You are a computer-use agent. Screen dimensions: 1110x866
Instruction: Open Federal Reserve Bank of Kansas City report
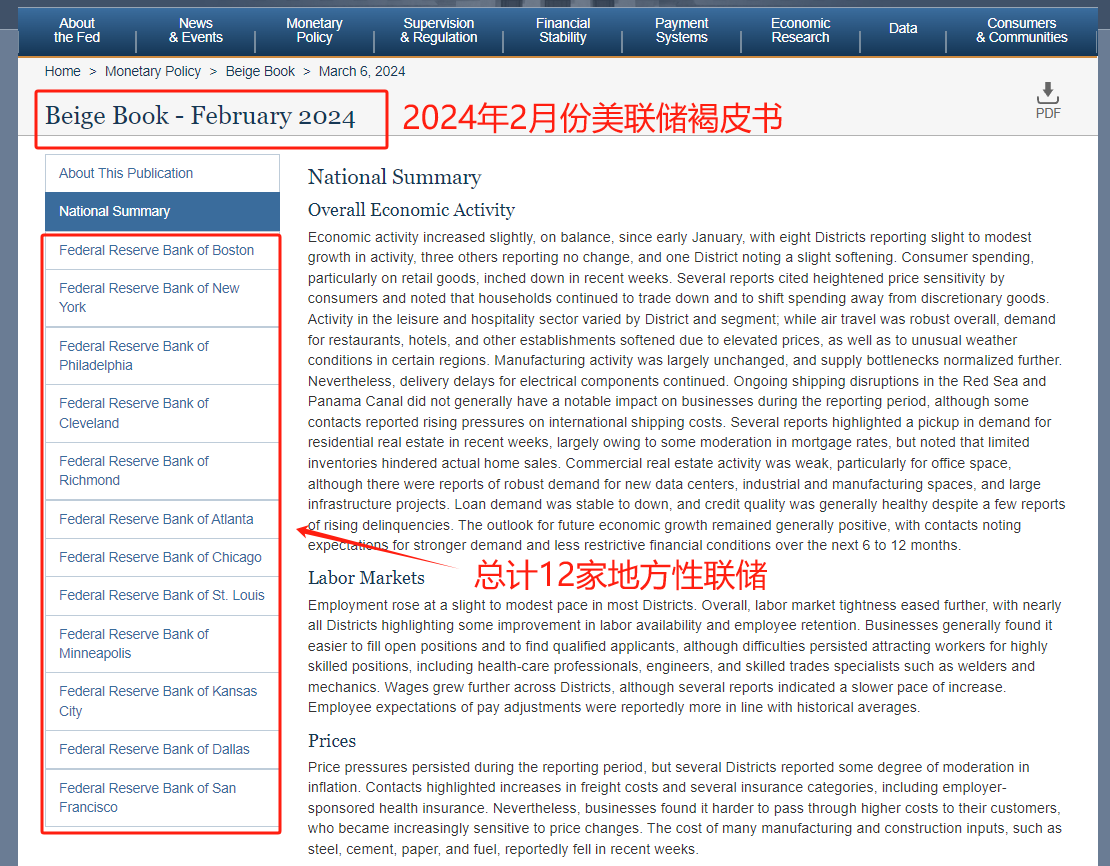point(162,702)
